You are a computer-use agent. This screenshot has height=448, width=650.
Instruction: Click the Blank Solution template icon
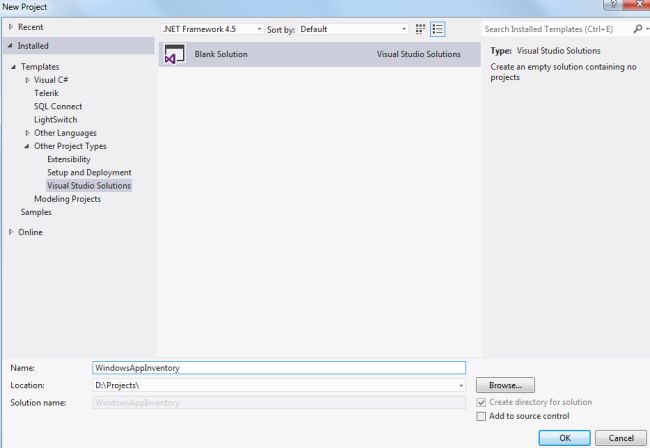pos(175,54)
